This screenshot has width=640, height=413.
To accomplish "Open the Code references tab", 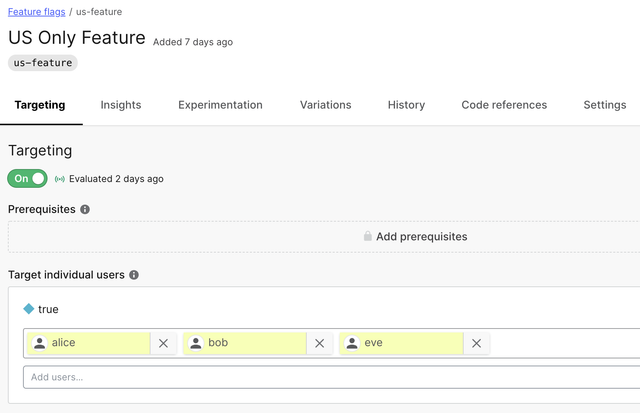I will 504,105.
